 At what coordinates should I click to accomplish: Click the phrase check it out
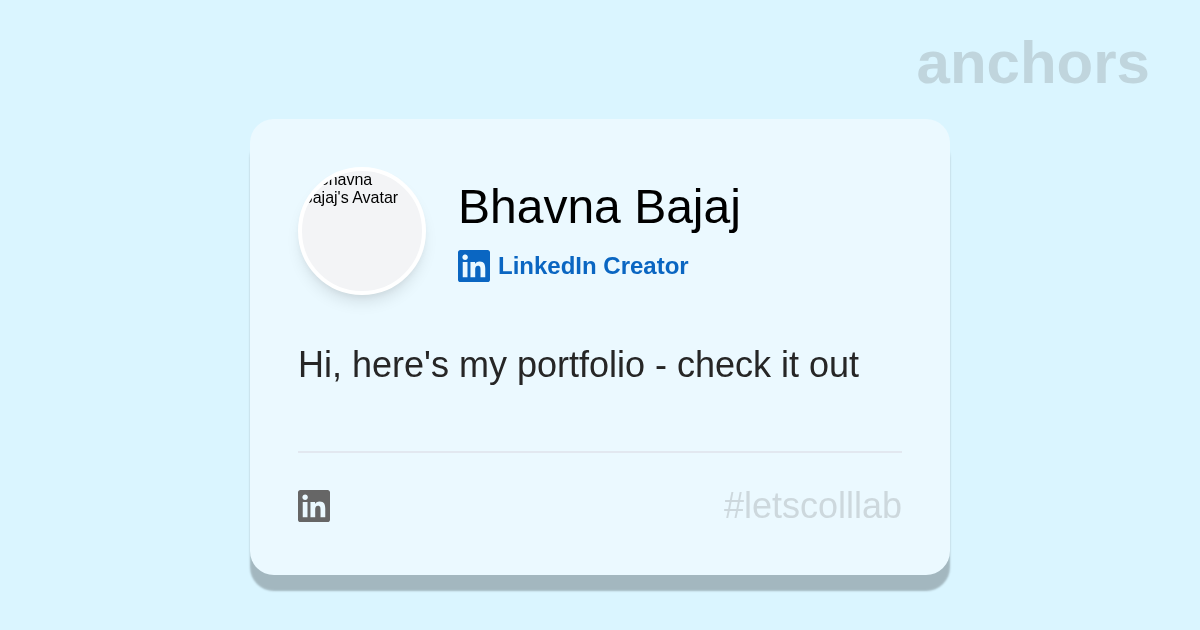tap(767, 365)
